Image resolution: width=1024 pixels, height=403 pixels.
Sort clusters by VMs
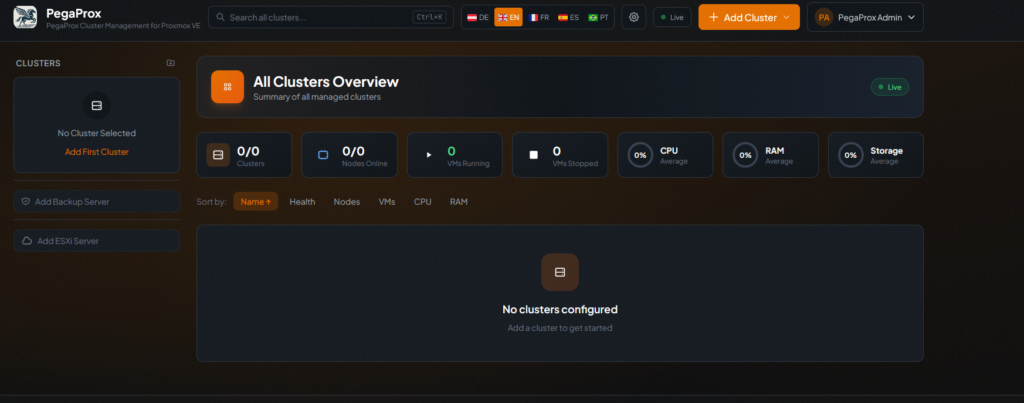coord(387,202)
